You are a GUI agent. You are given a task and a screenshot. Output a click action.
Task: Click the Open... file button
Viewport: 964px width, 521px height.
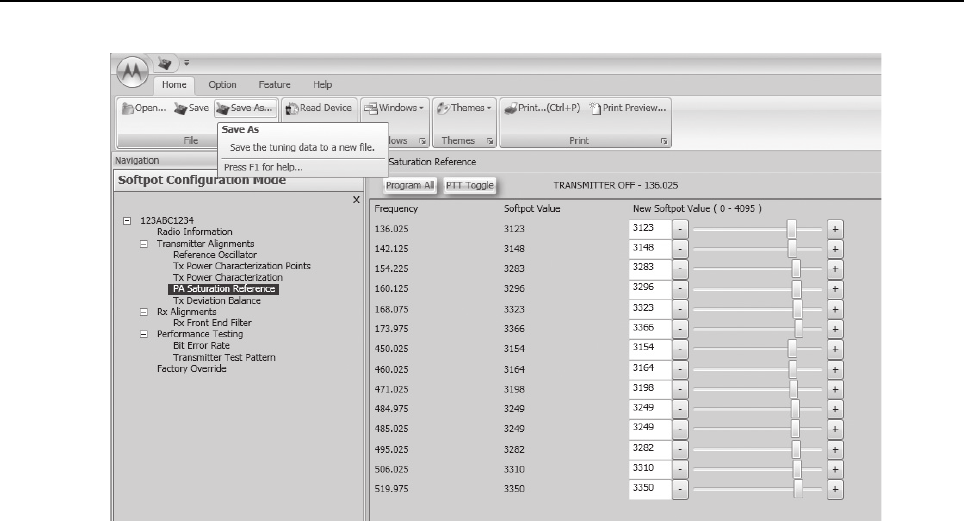click(144, 108)
